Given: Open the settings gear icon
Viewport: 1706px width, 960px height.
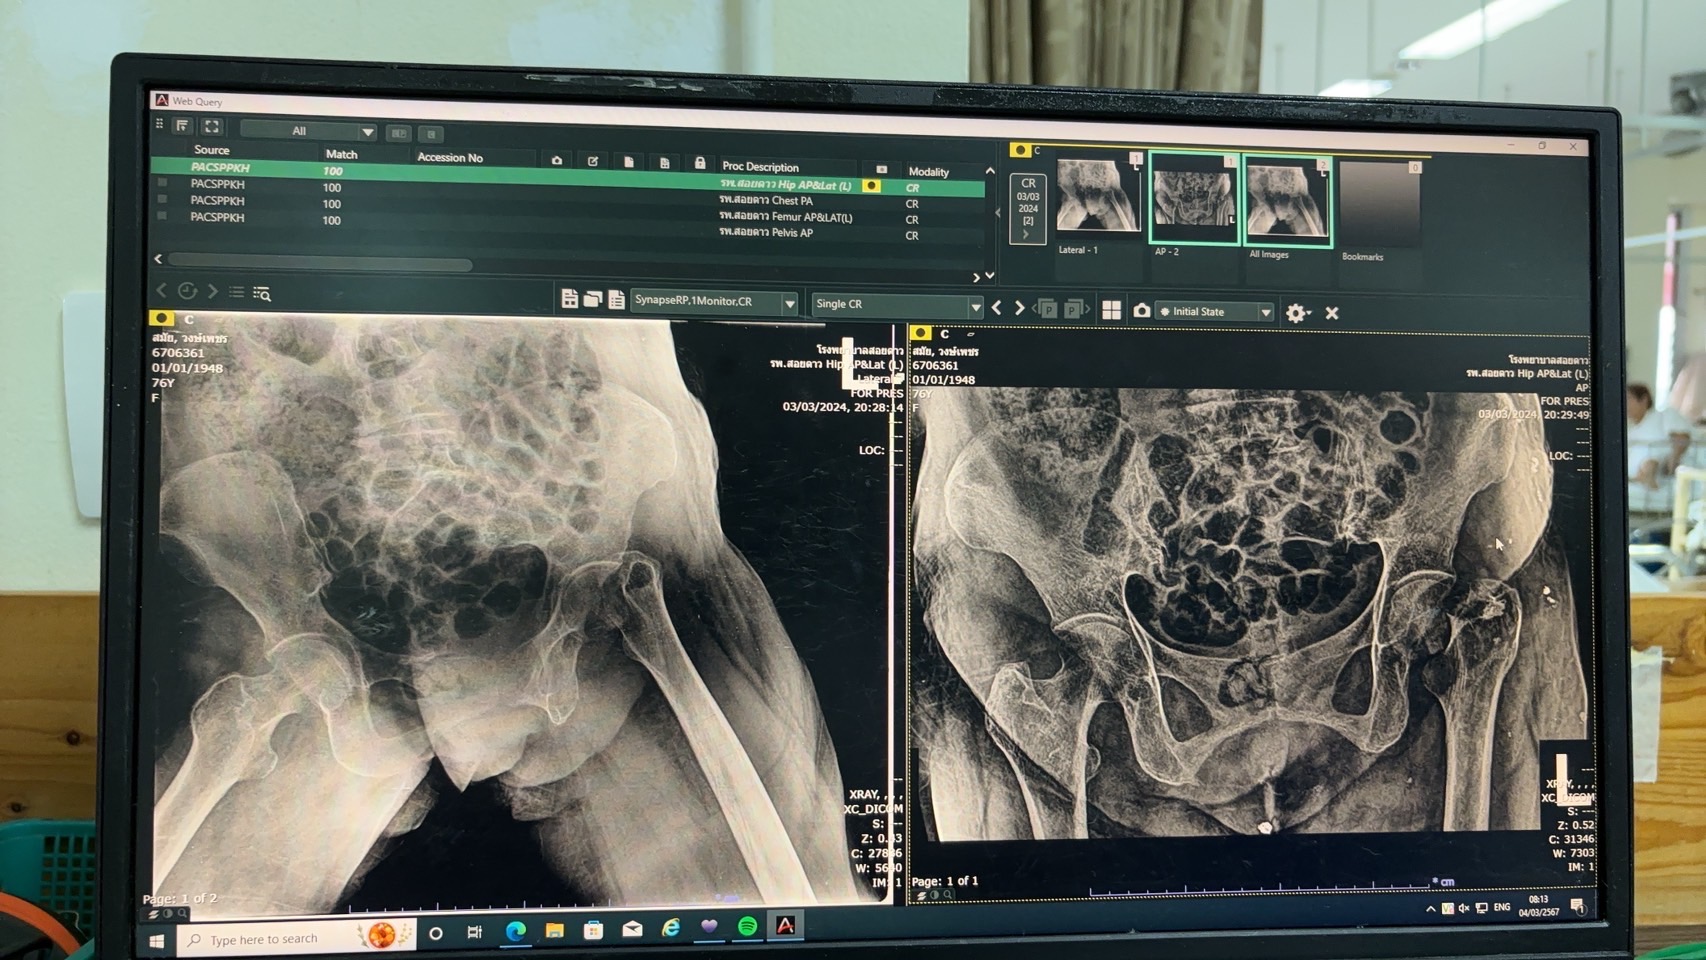Looking at the screenshot, I should [x=1296, y=313].
